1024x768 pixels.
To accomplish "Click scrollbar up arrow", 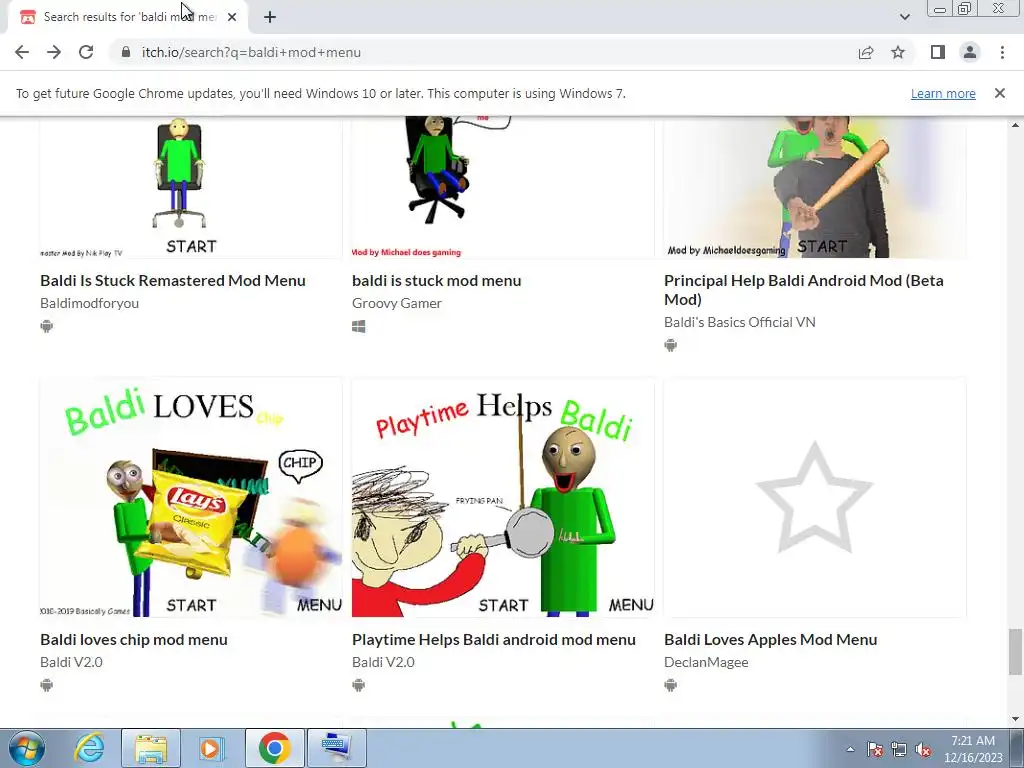I will point(1015,124).
